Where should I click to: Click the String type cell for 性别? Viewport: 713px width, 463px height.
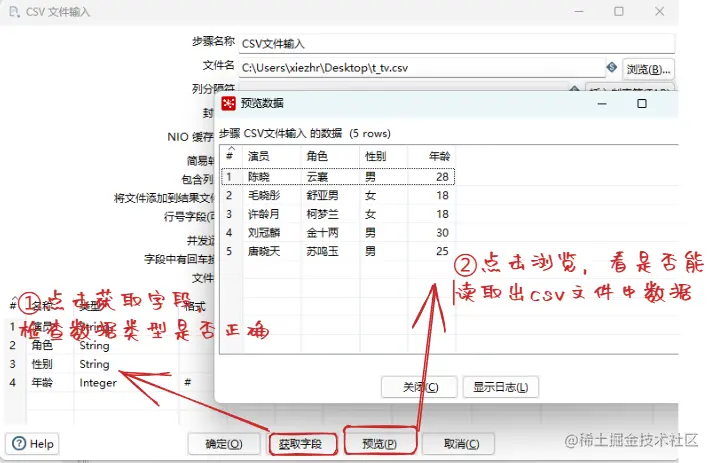95,364
